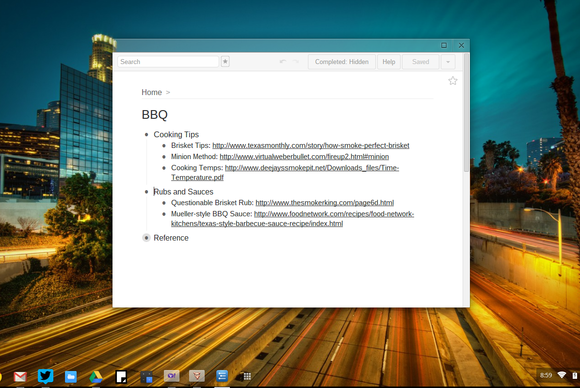Open the purple-lettered app icon in shelf
Viewport: 580px width, 388px height.
(x=172, y=376)
